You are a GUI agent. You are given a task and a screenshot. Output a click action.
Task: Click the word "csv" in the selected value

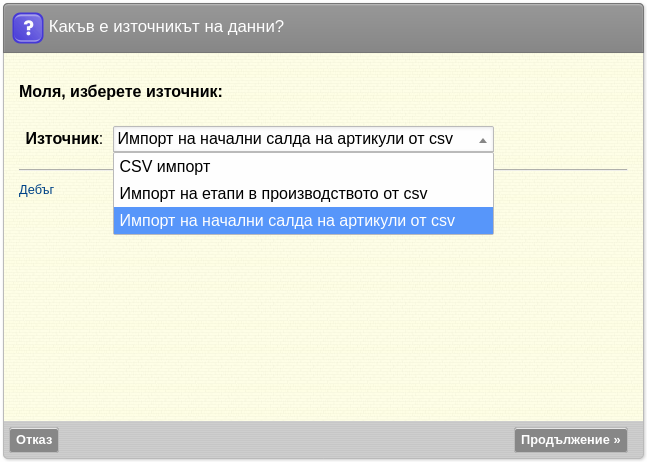tap(441, 139)
